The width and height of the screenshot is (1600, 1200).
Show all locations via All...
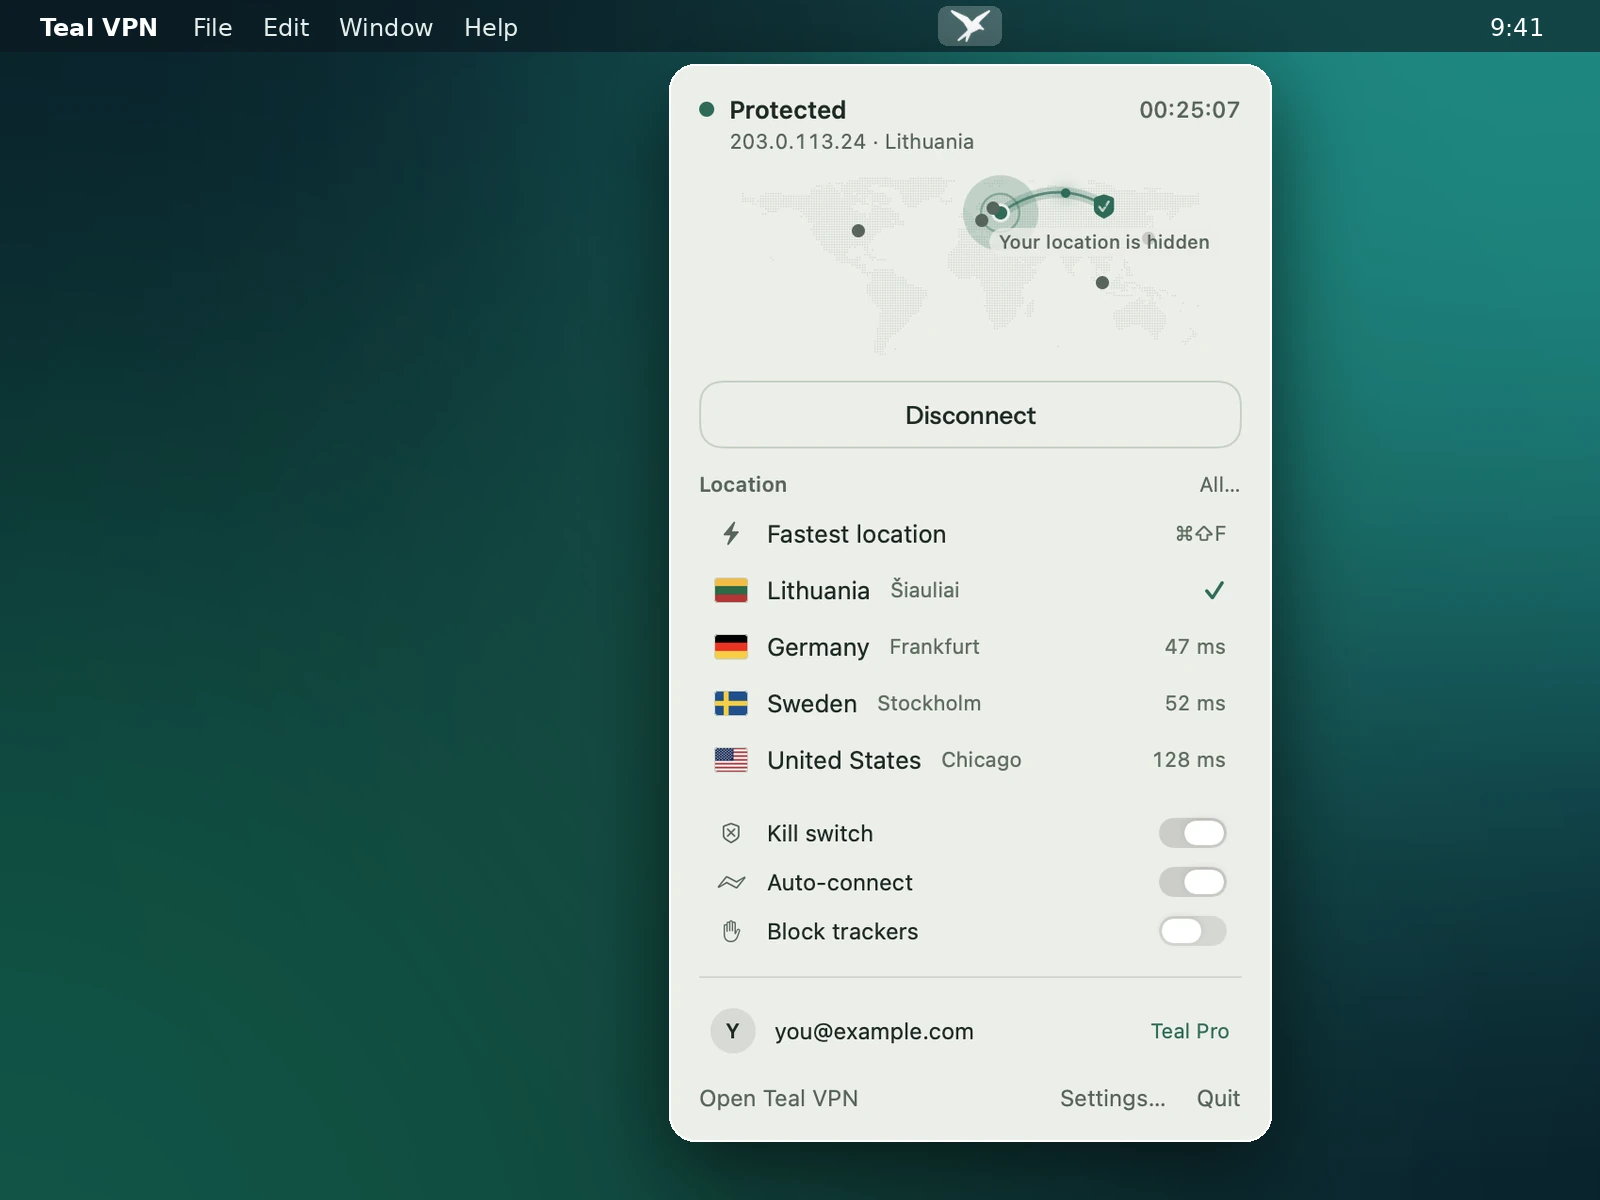1219,485
